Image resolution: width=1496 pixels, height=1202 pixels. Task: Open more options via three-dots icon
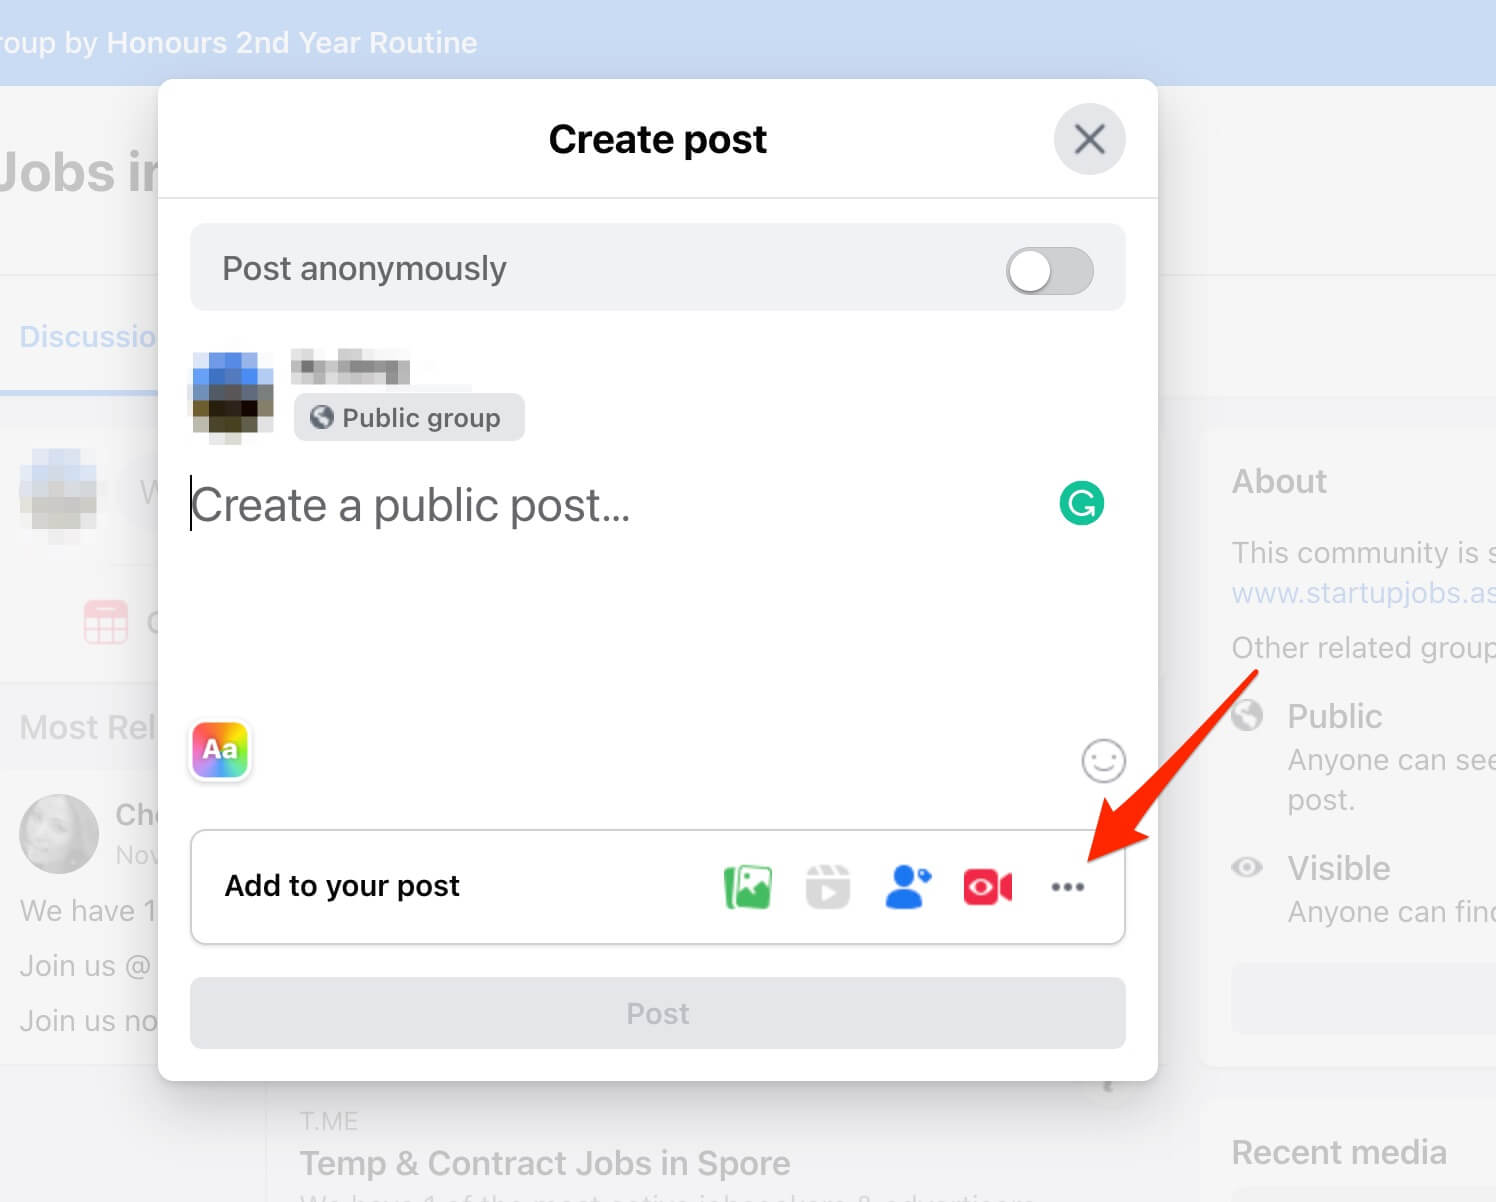click(x=1067, y=887)
